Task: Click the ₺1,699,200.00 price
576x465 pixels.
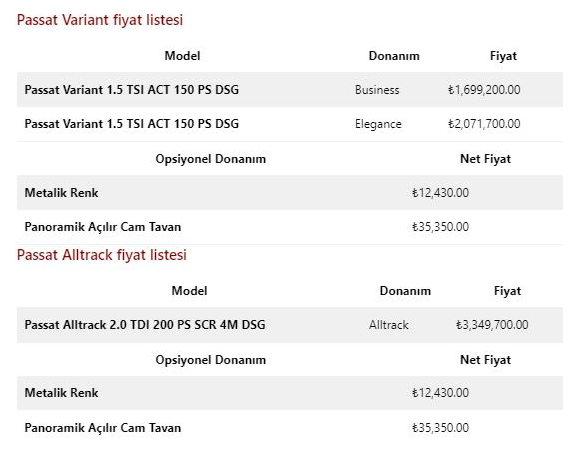Action: [x=484, y=90]
